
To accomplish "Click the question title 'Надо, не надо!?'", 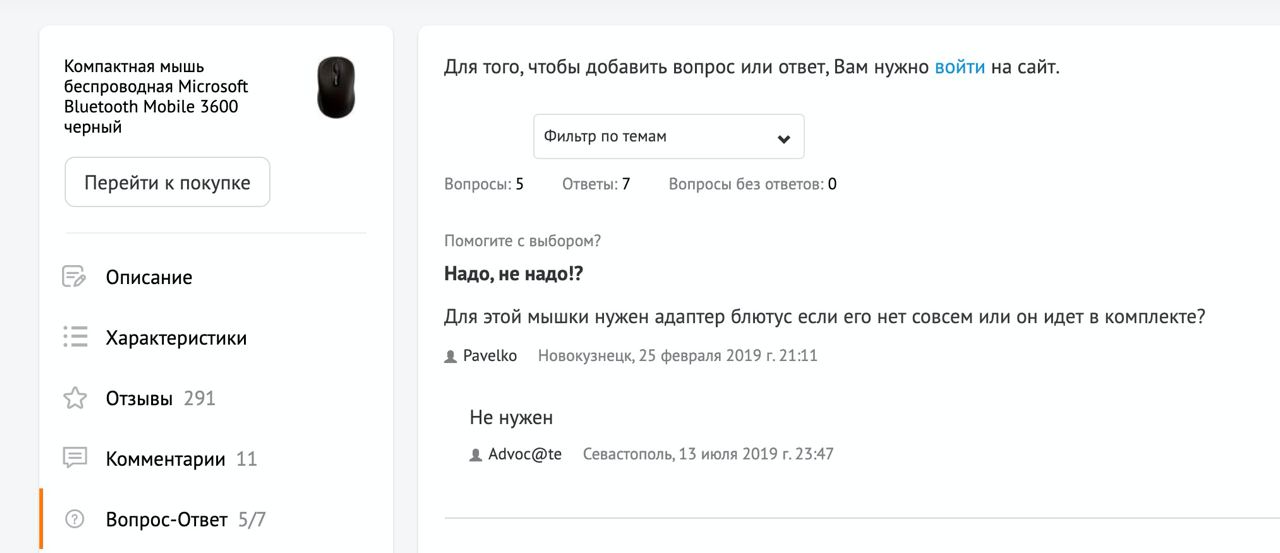I will (x=513, y=273).
